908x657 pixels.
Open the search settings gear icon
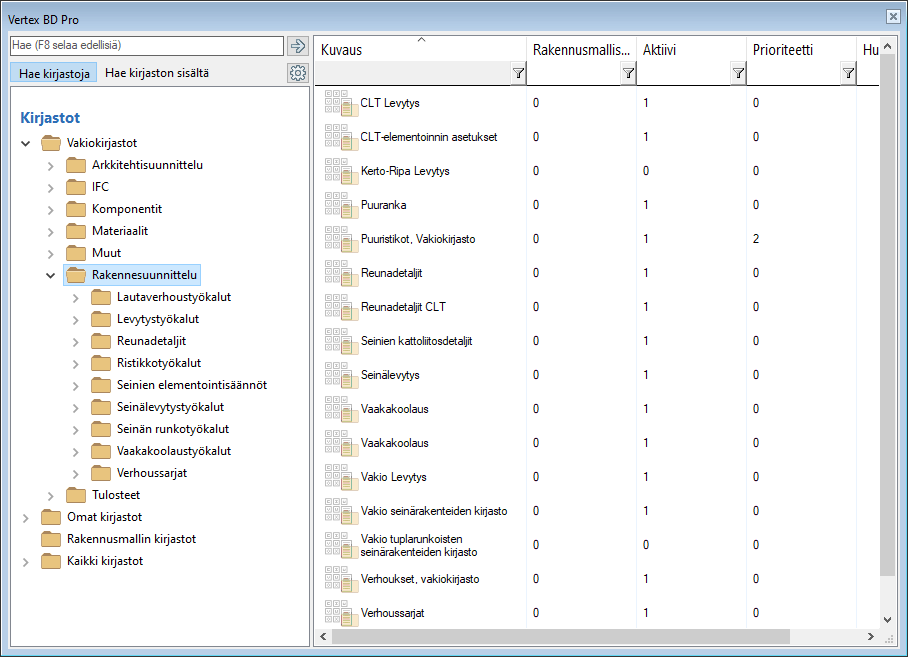click(297, 73)
